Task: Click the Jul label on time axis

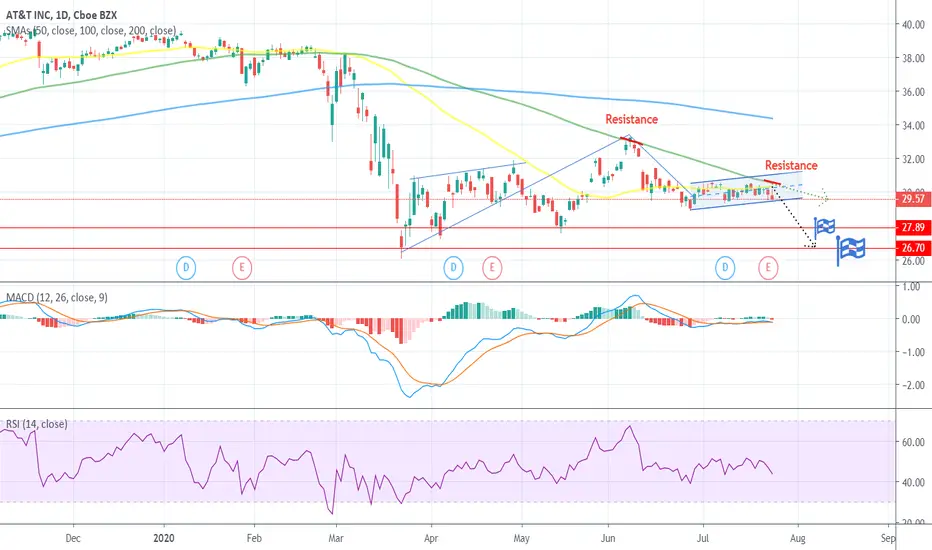Action: (703, 538)
